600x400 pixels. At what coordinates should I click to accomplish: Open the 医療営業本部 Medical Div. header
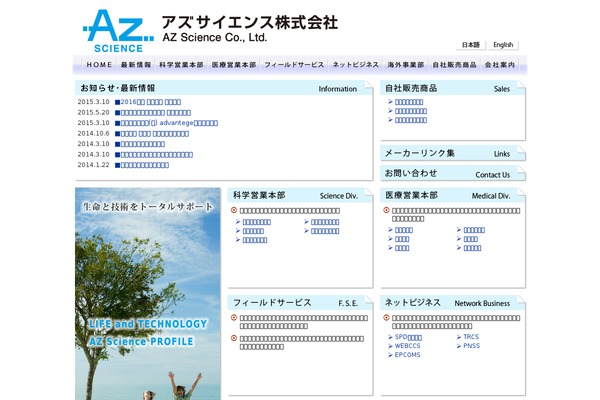pyautogui.click(x=453, y=195)
